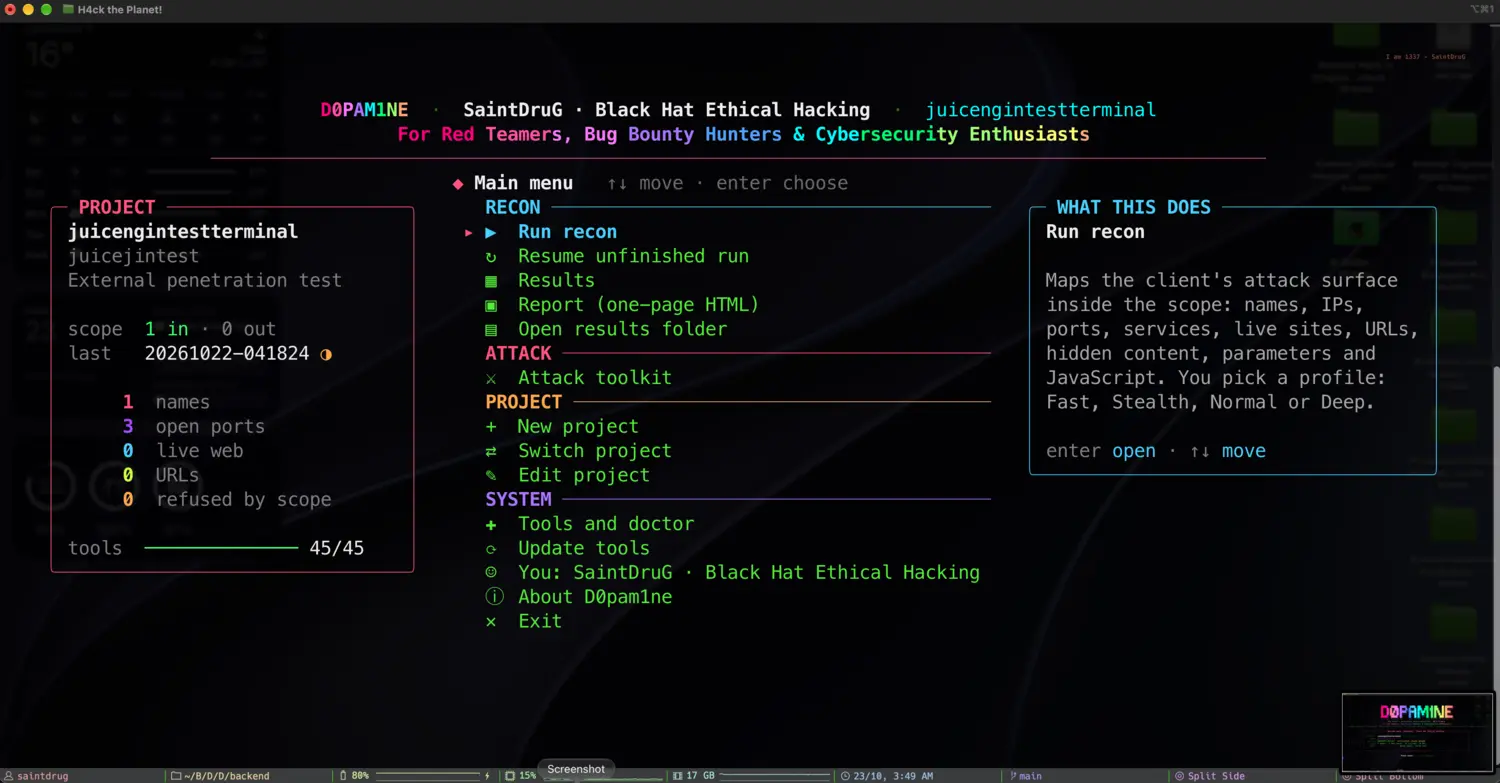The image size is (1500, 783).
Task: Click the crossed swords icon for Attack toolkit
Action: click(x=491, y=379)
